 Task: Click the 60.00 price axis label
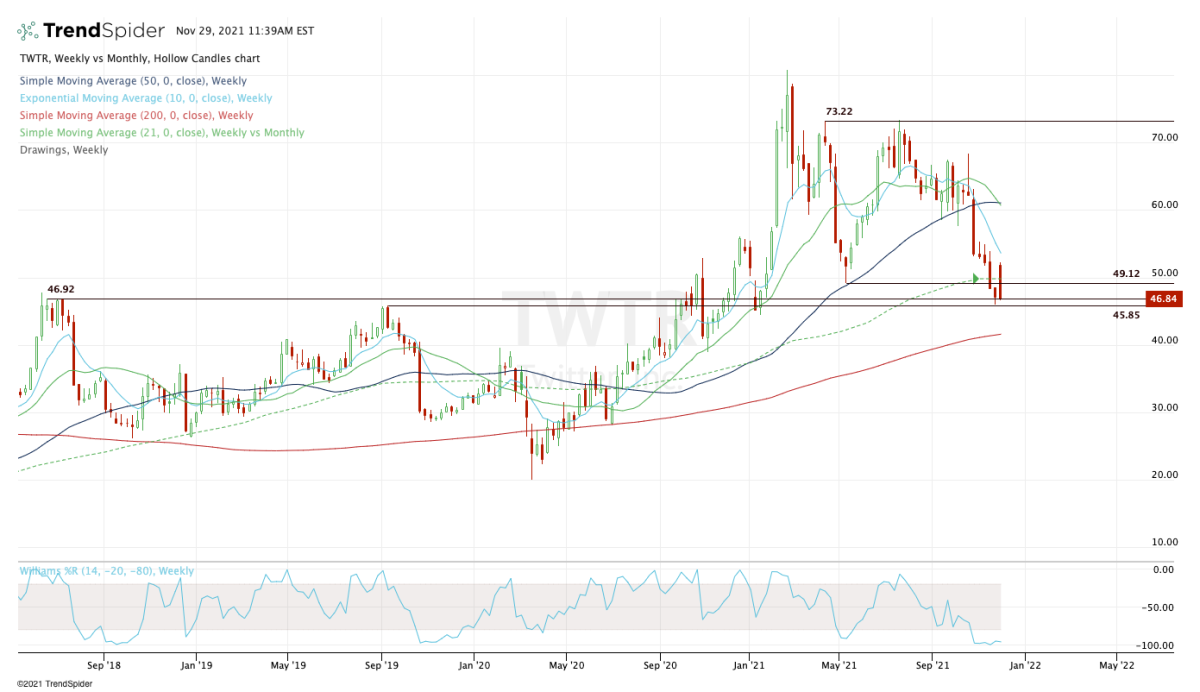click(x=1164, y=205)
